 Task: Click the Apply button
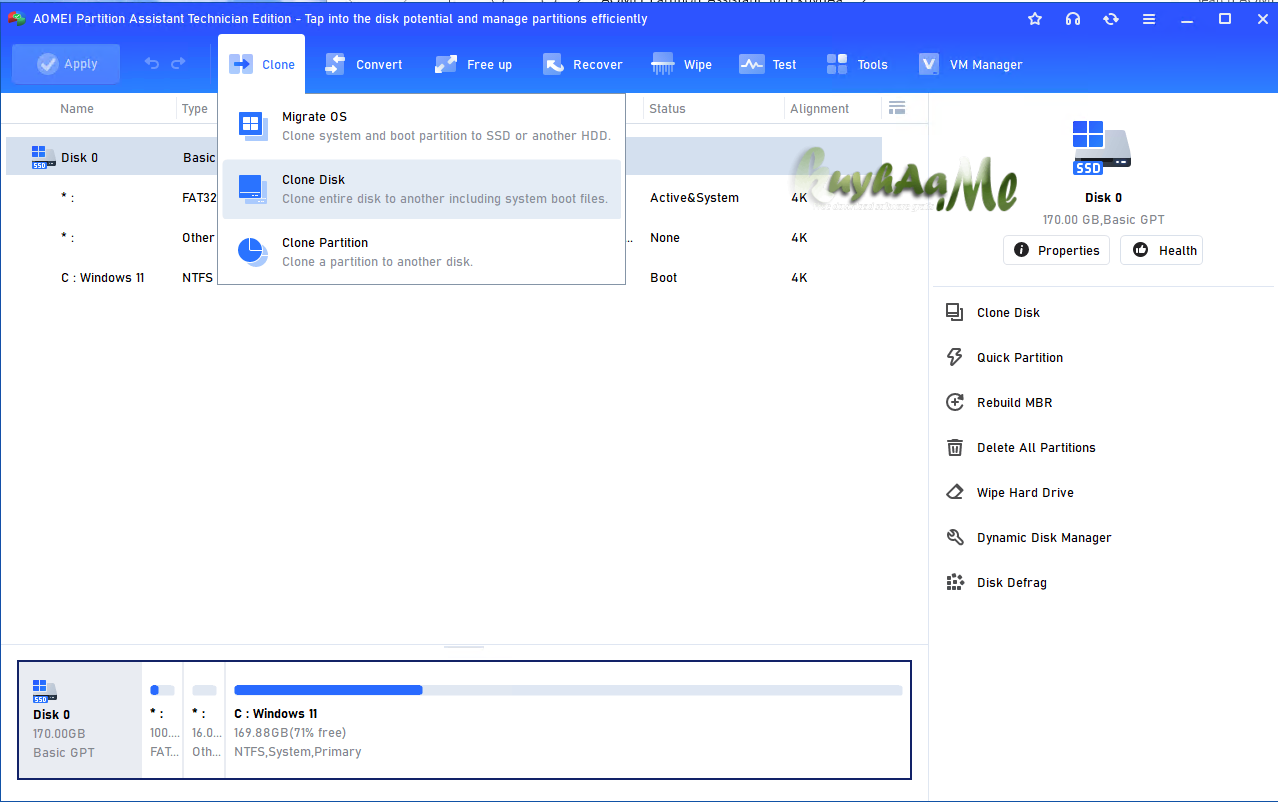tap(66, 64)
